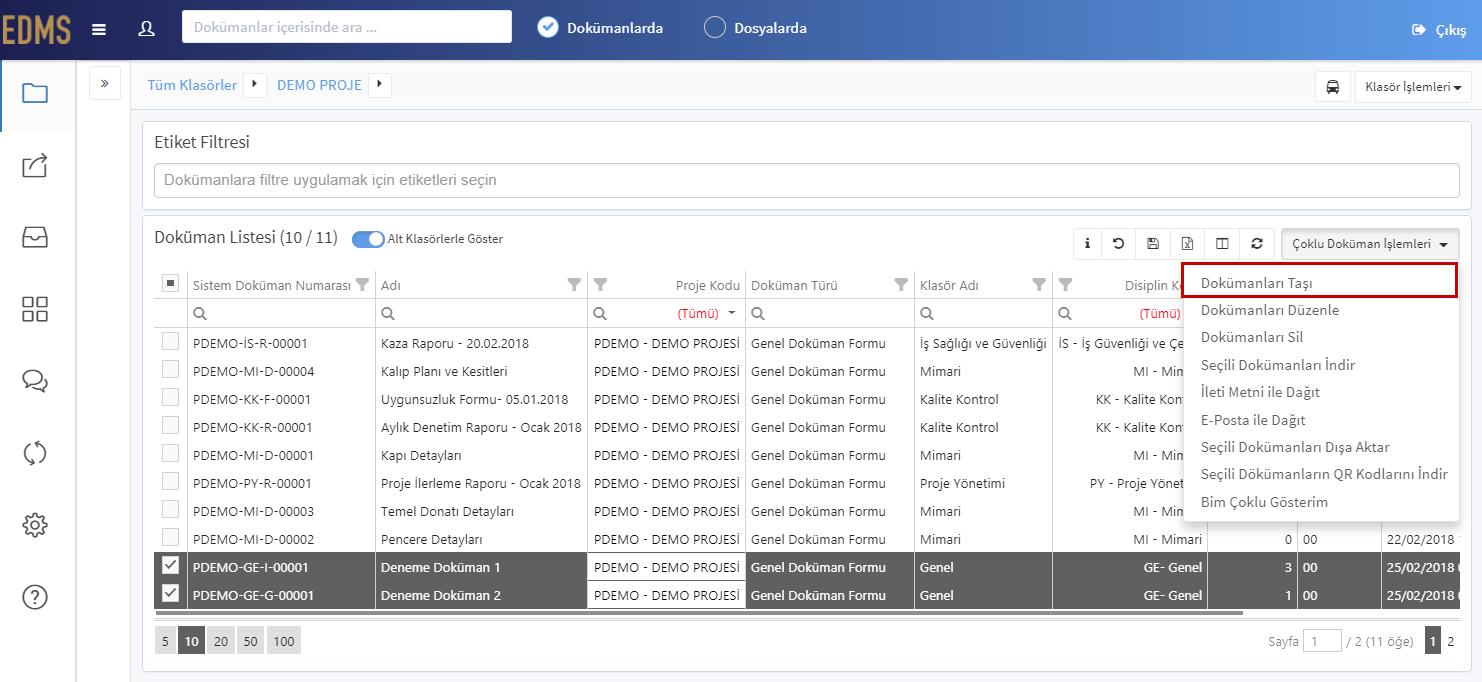Open the settings gear in sidebar

tap(35, 524)
